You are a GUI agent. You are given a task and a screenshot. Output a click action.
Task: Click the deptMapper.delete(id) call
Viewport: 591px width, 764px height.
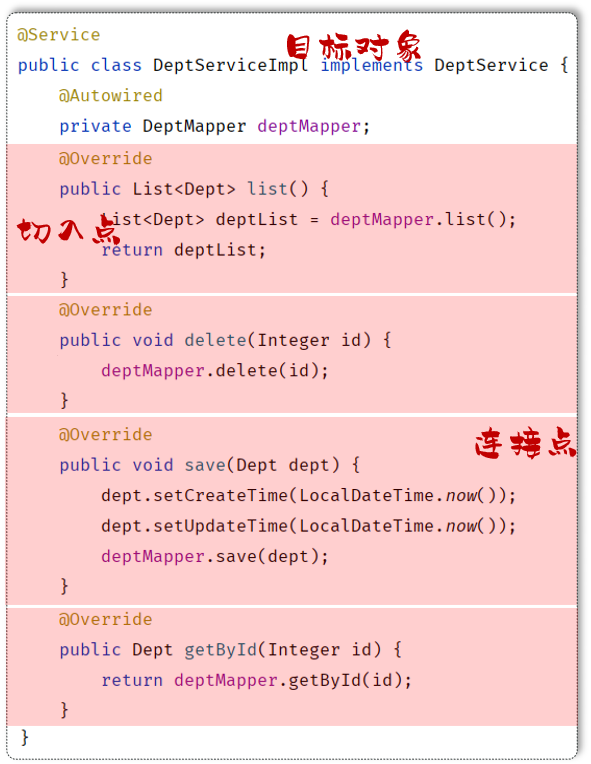(x=215, y=371)
